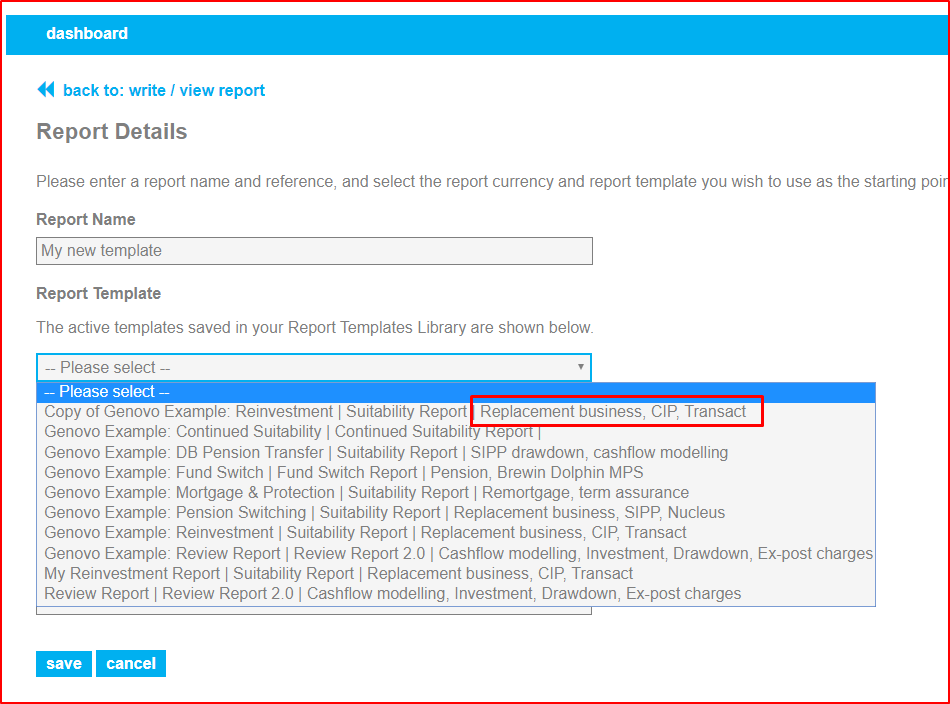This screenshot has width=950, height=704.
Task: Open the 'back to: write / view report' link
Action: pos(166,90)
